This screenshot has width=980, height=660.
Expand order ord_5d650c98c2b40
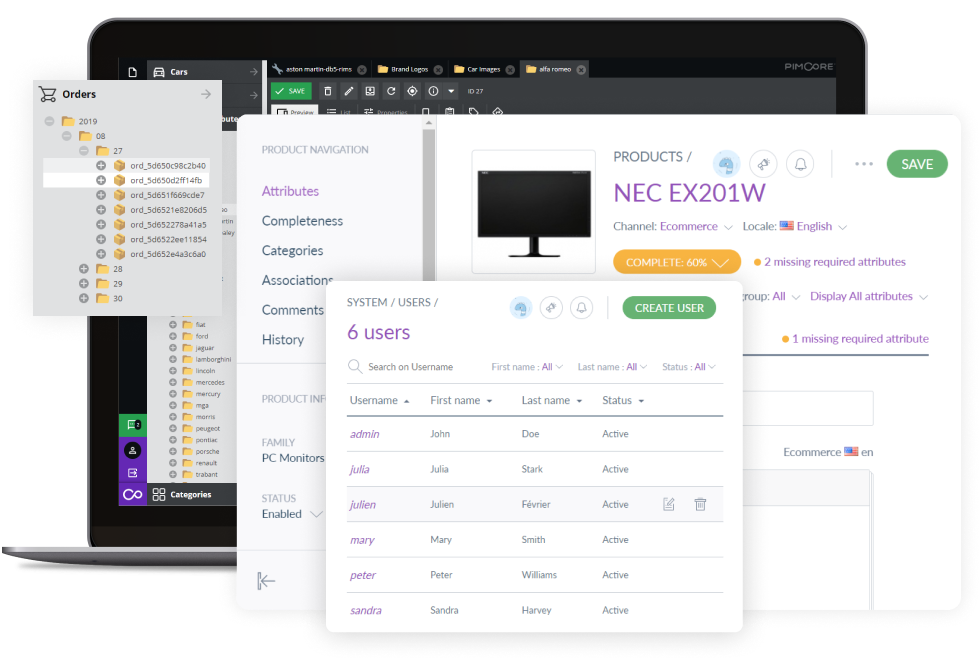[x=101, y=166]
